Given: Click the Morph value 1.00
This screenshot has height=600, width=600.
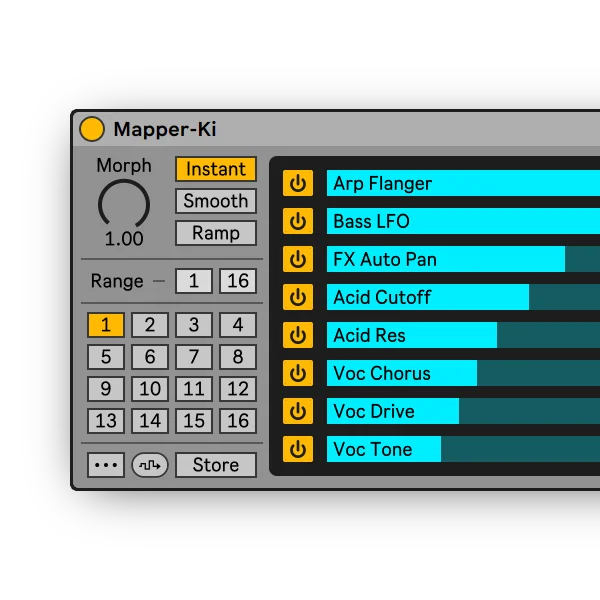Looking at the screenshot, I should pyautogui.click(x=124, y=239).
